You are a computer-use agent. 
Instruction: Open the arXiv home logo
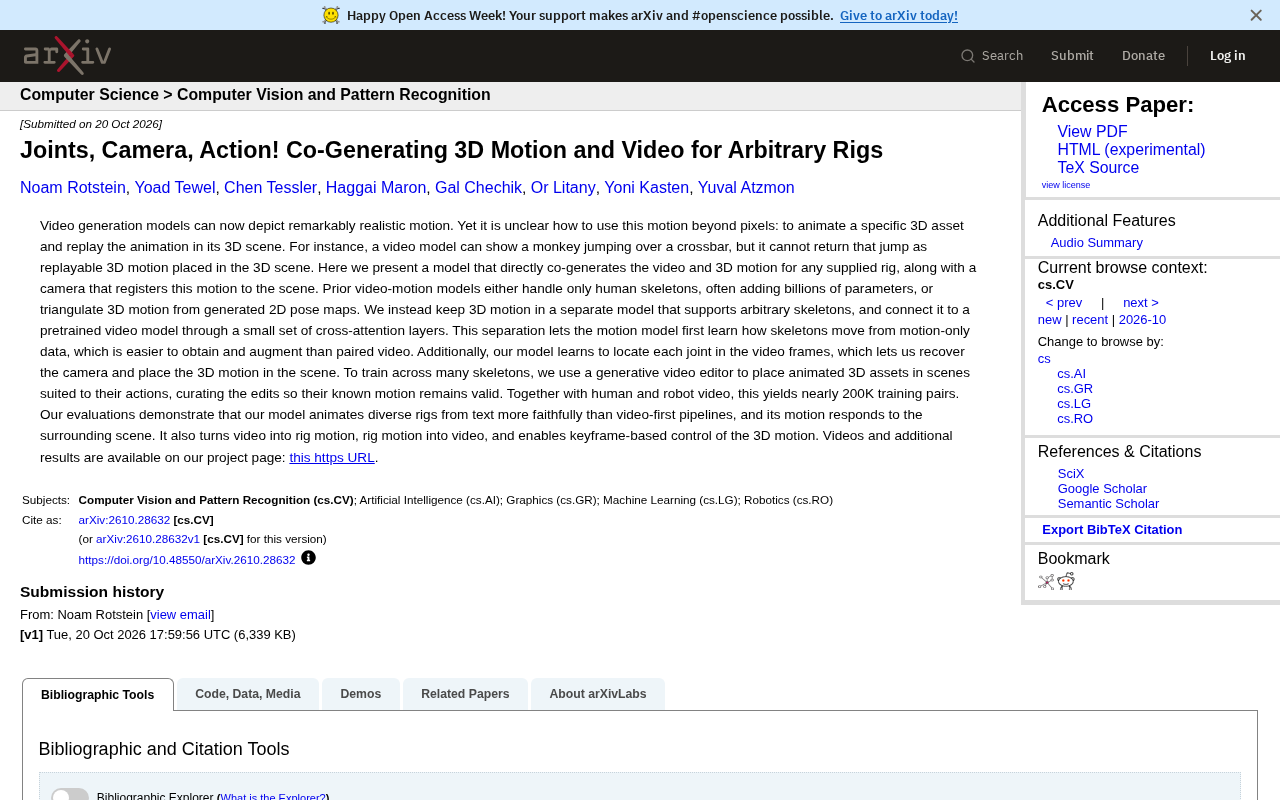[67, 55]
